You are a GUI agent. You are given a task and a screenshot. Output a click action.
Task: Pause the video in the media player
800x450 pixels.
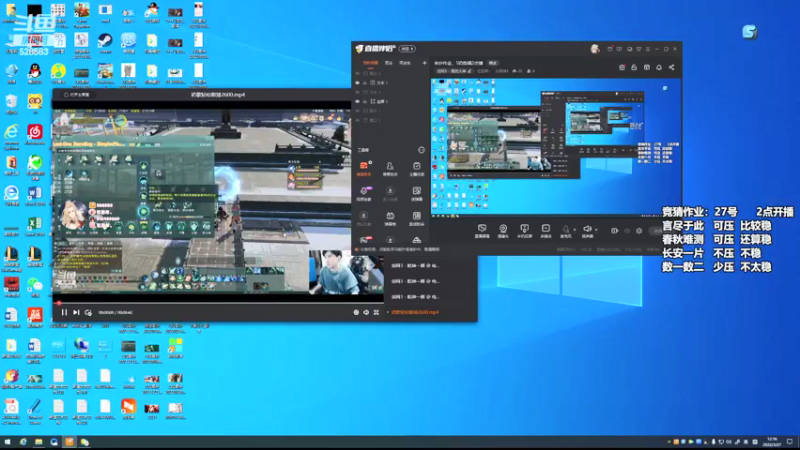point(64,312)
